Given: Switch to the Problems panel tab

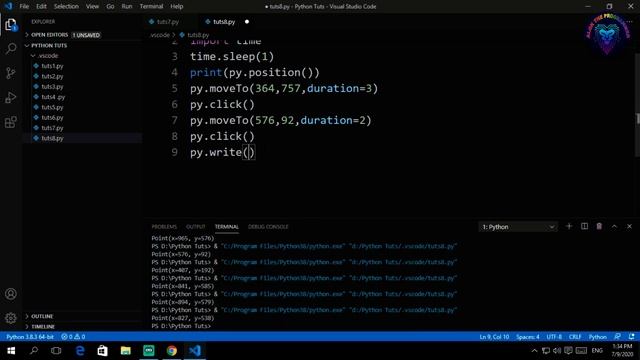Looking at the screenshot, I should (164, 227).
